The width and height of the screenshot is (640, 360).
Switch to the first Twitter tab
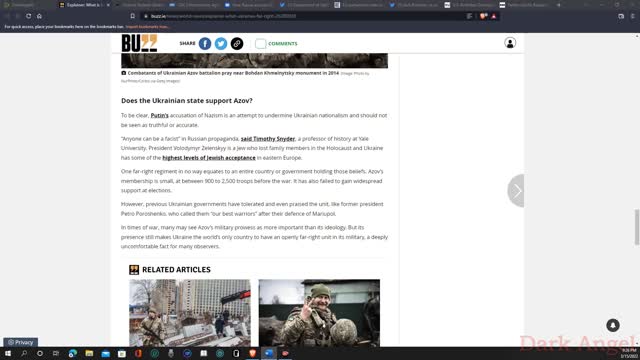tap(305, 5)
